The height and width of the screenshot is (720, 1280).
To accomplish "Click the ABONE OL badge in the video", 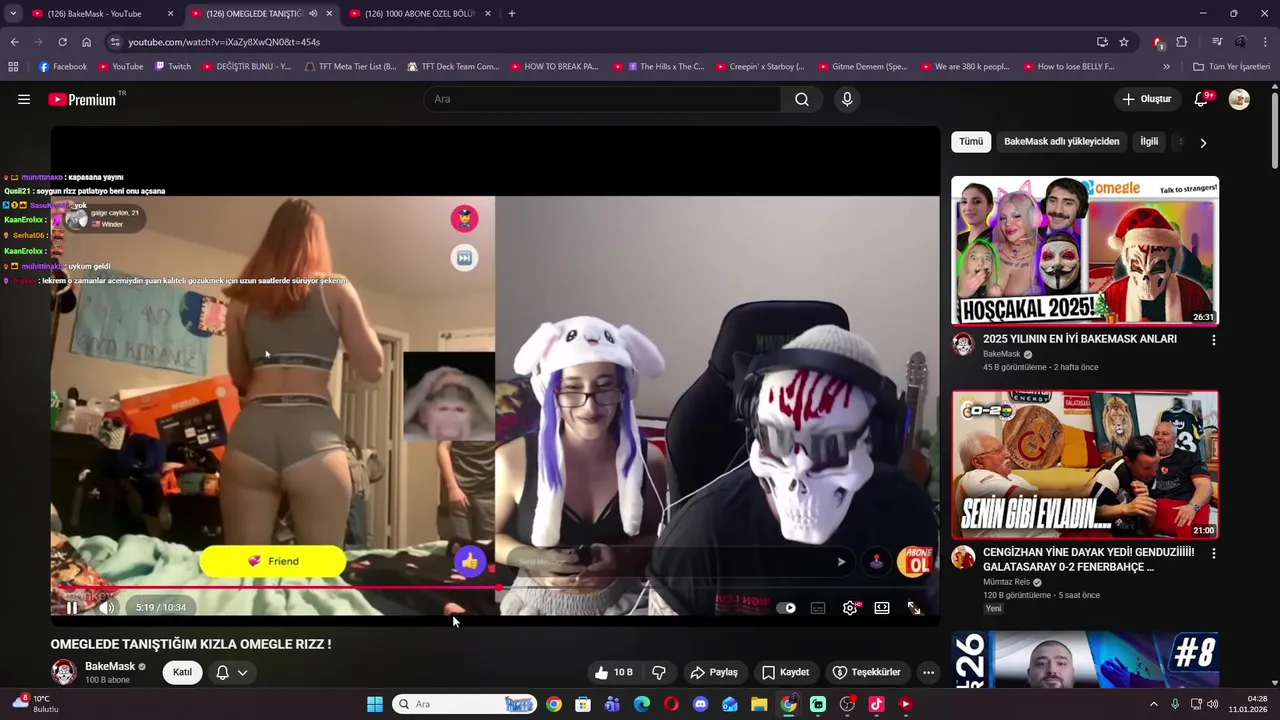I will [x=914, y=561].
